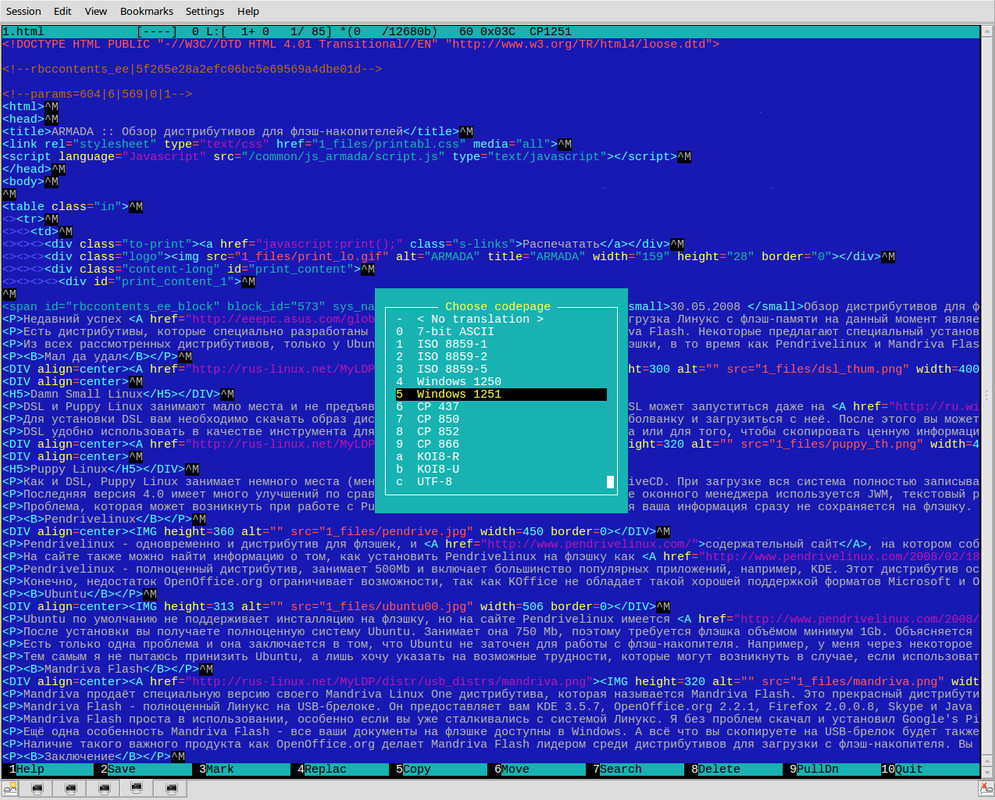Viewport: 995px width, 800px height.
Task: Click the 1.html filename in status line
Action: (23, 31)
